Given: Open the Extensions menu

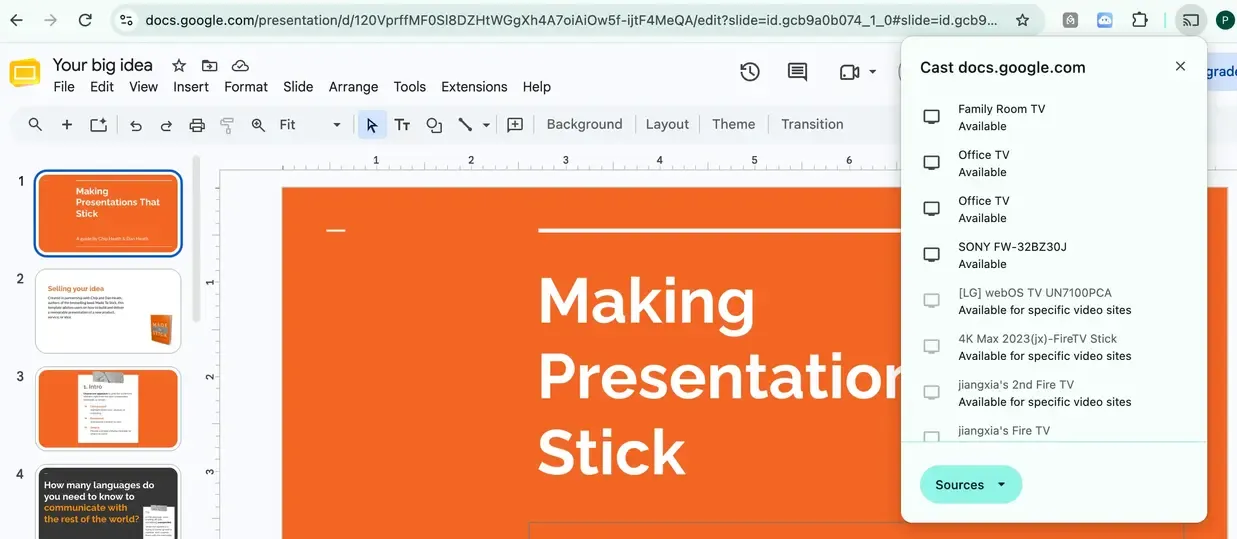Looking at the screenshot, I should coord(474,87).
